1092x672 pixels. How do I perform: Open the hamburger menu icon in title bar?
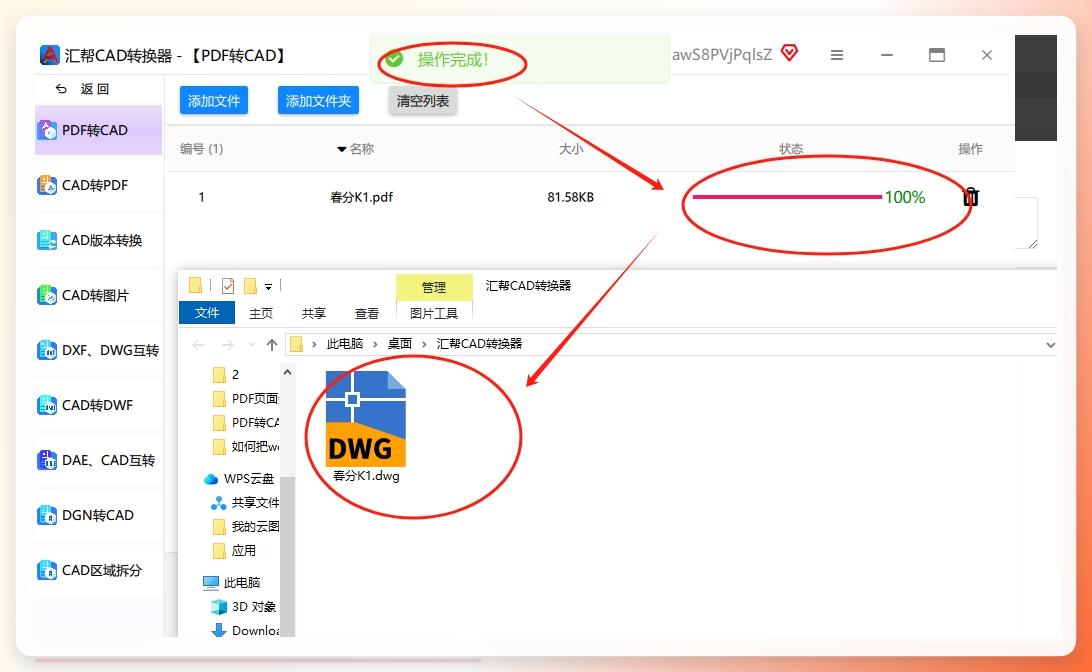coord(837,55)
